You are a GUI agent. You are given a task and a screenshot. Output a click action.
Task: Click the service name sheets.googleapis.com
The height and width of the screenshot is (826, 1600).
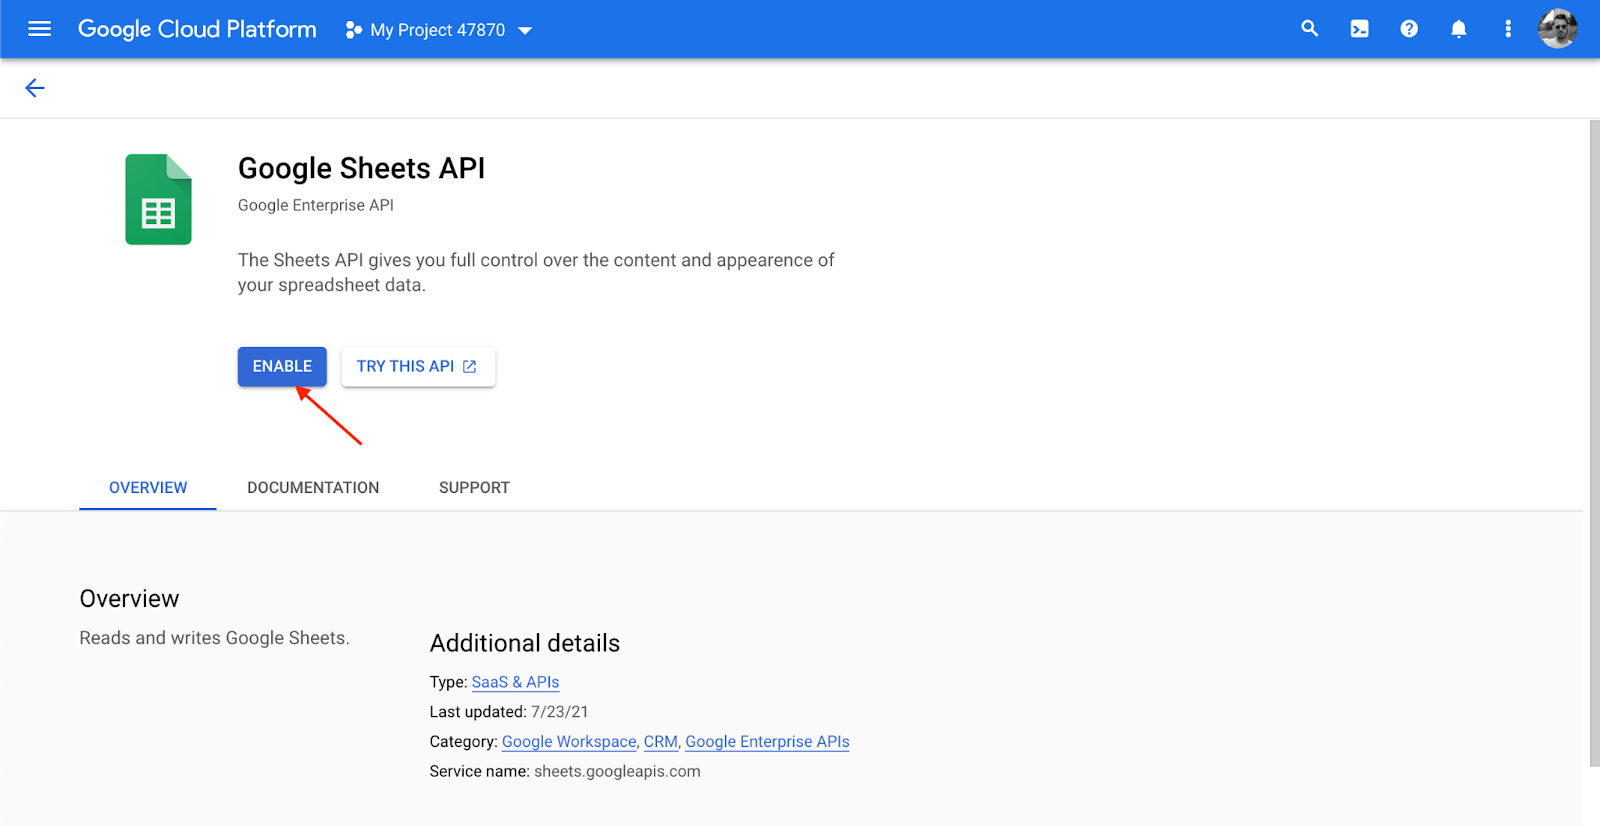coord(617,772)
